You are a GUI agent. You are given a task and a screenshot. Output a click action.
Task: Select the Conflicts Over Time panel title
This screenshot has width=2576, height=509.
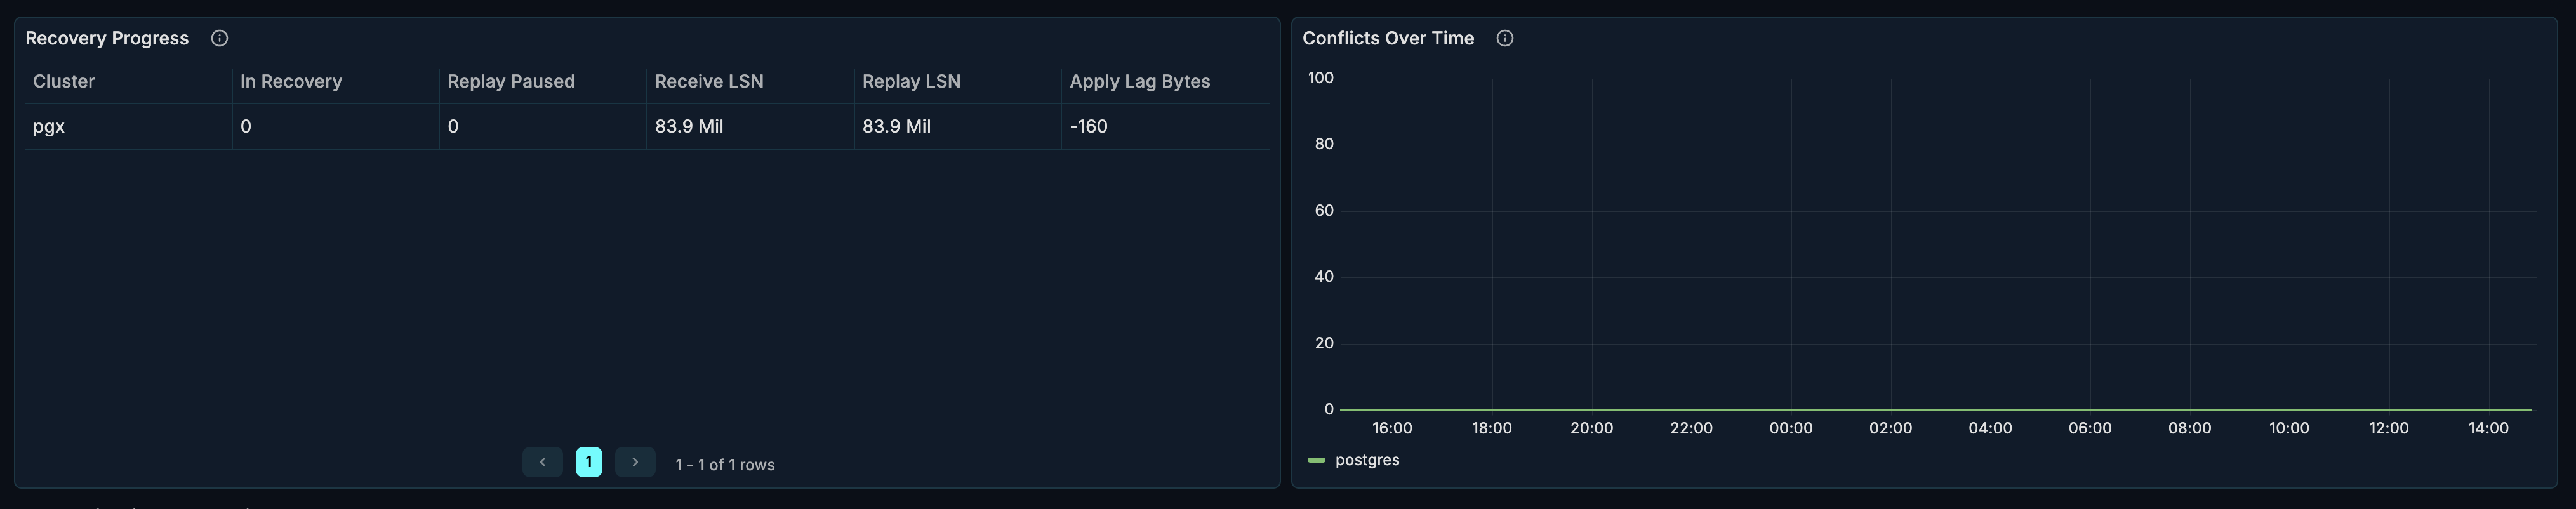pos(1388,37)
